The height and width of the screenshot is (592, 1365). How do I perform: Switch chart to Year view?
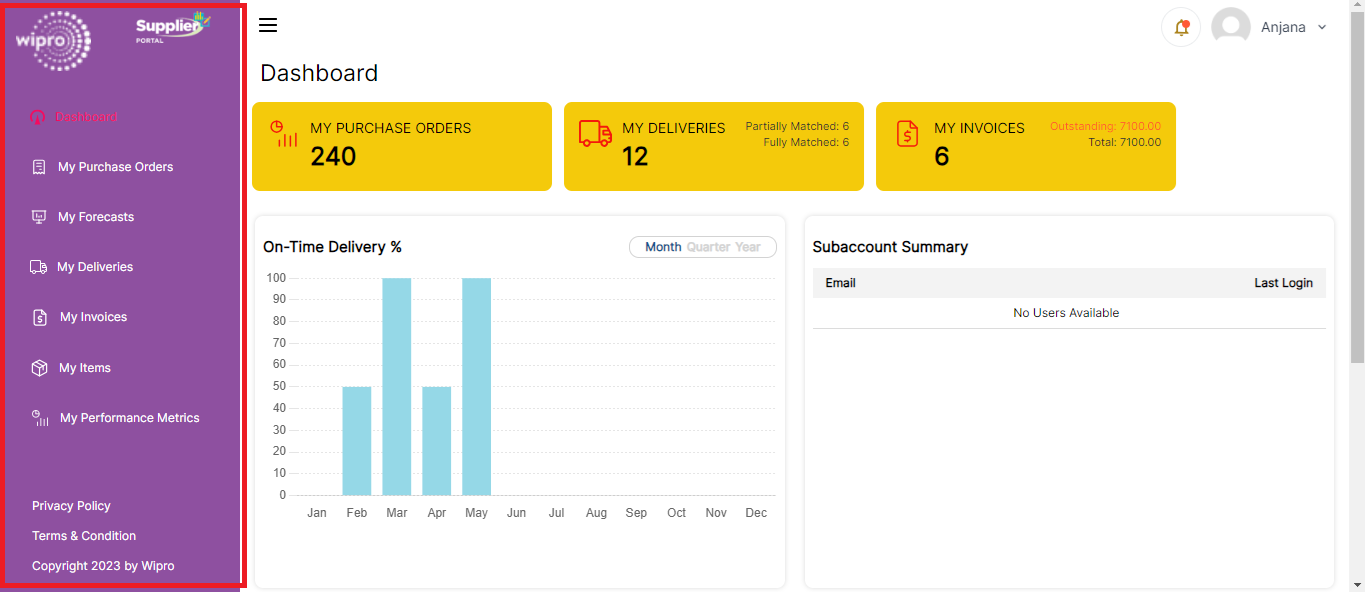[x=748, y=247]
